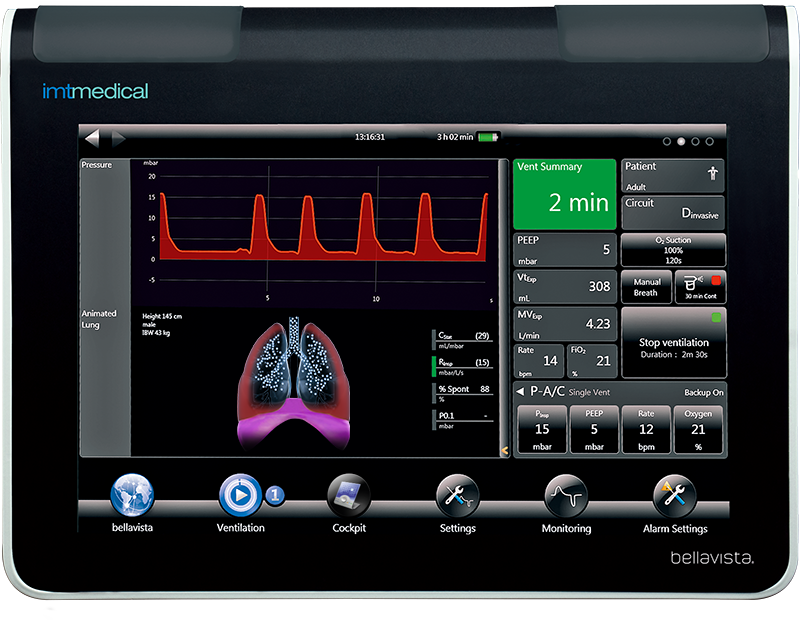
Task: Open the Patient Adult selector
Action: [672, 175]
